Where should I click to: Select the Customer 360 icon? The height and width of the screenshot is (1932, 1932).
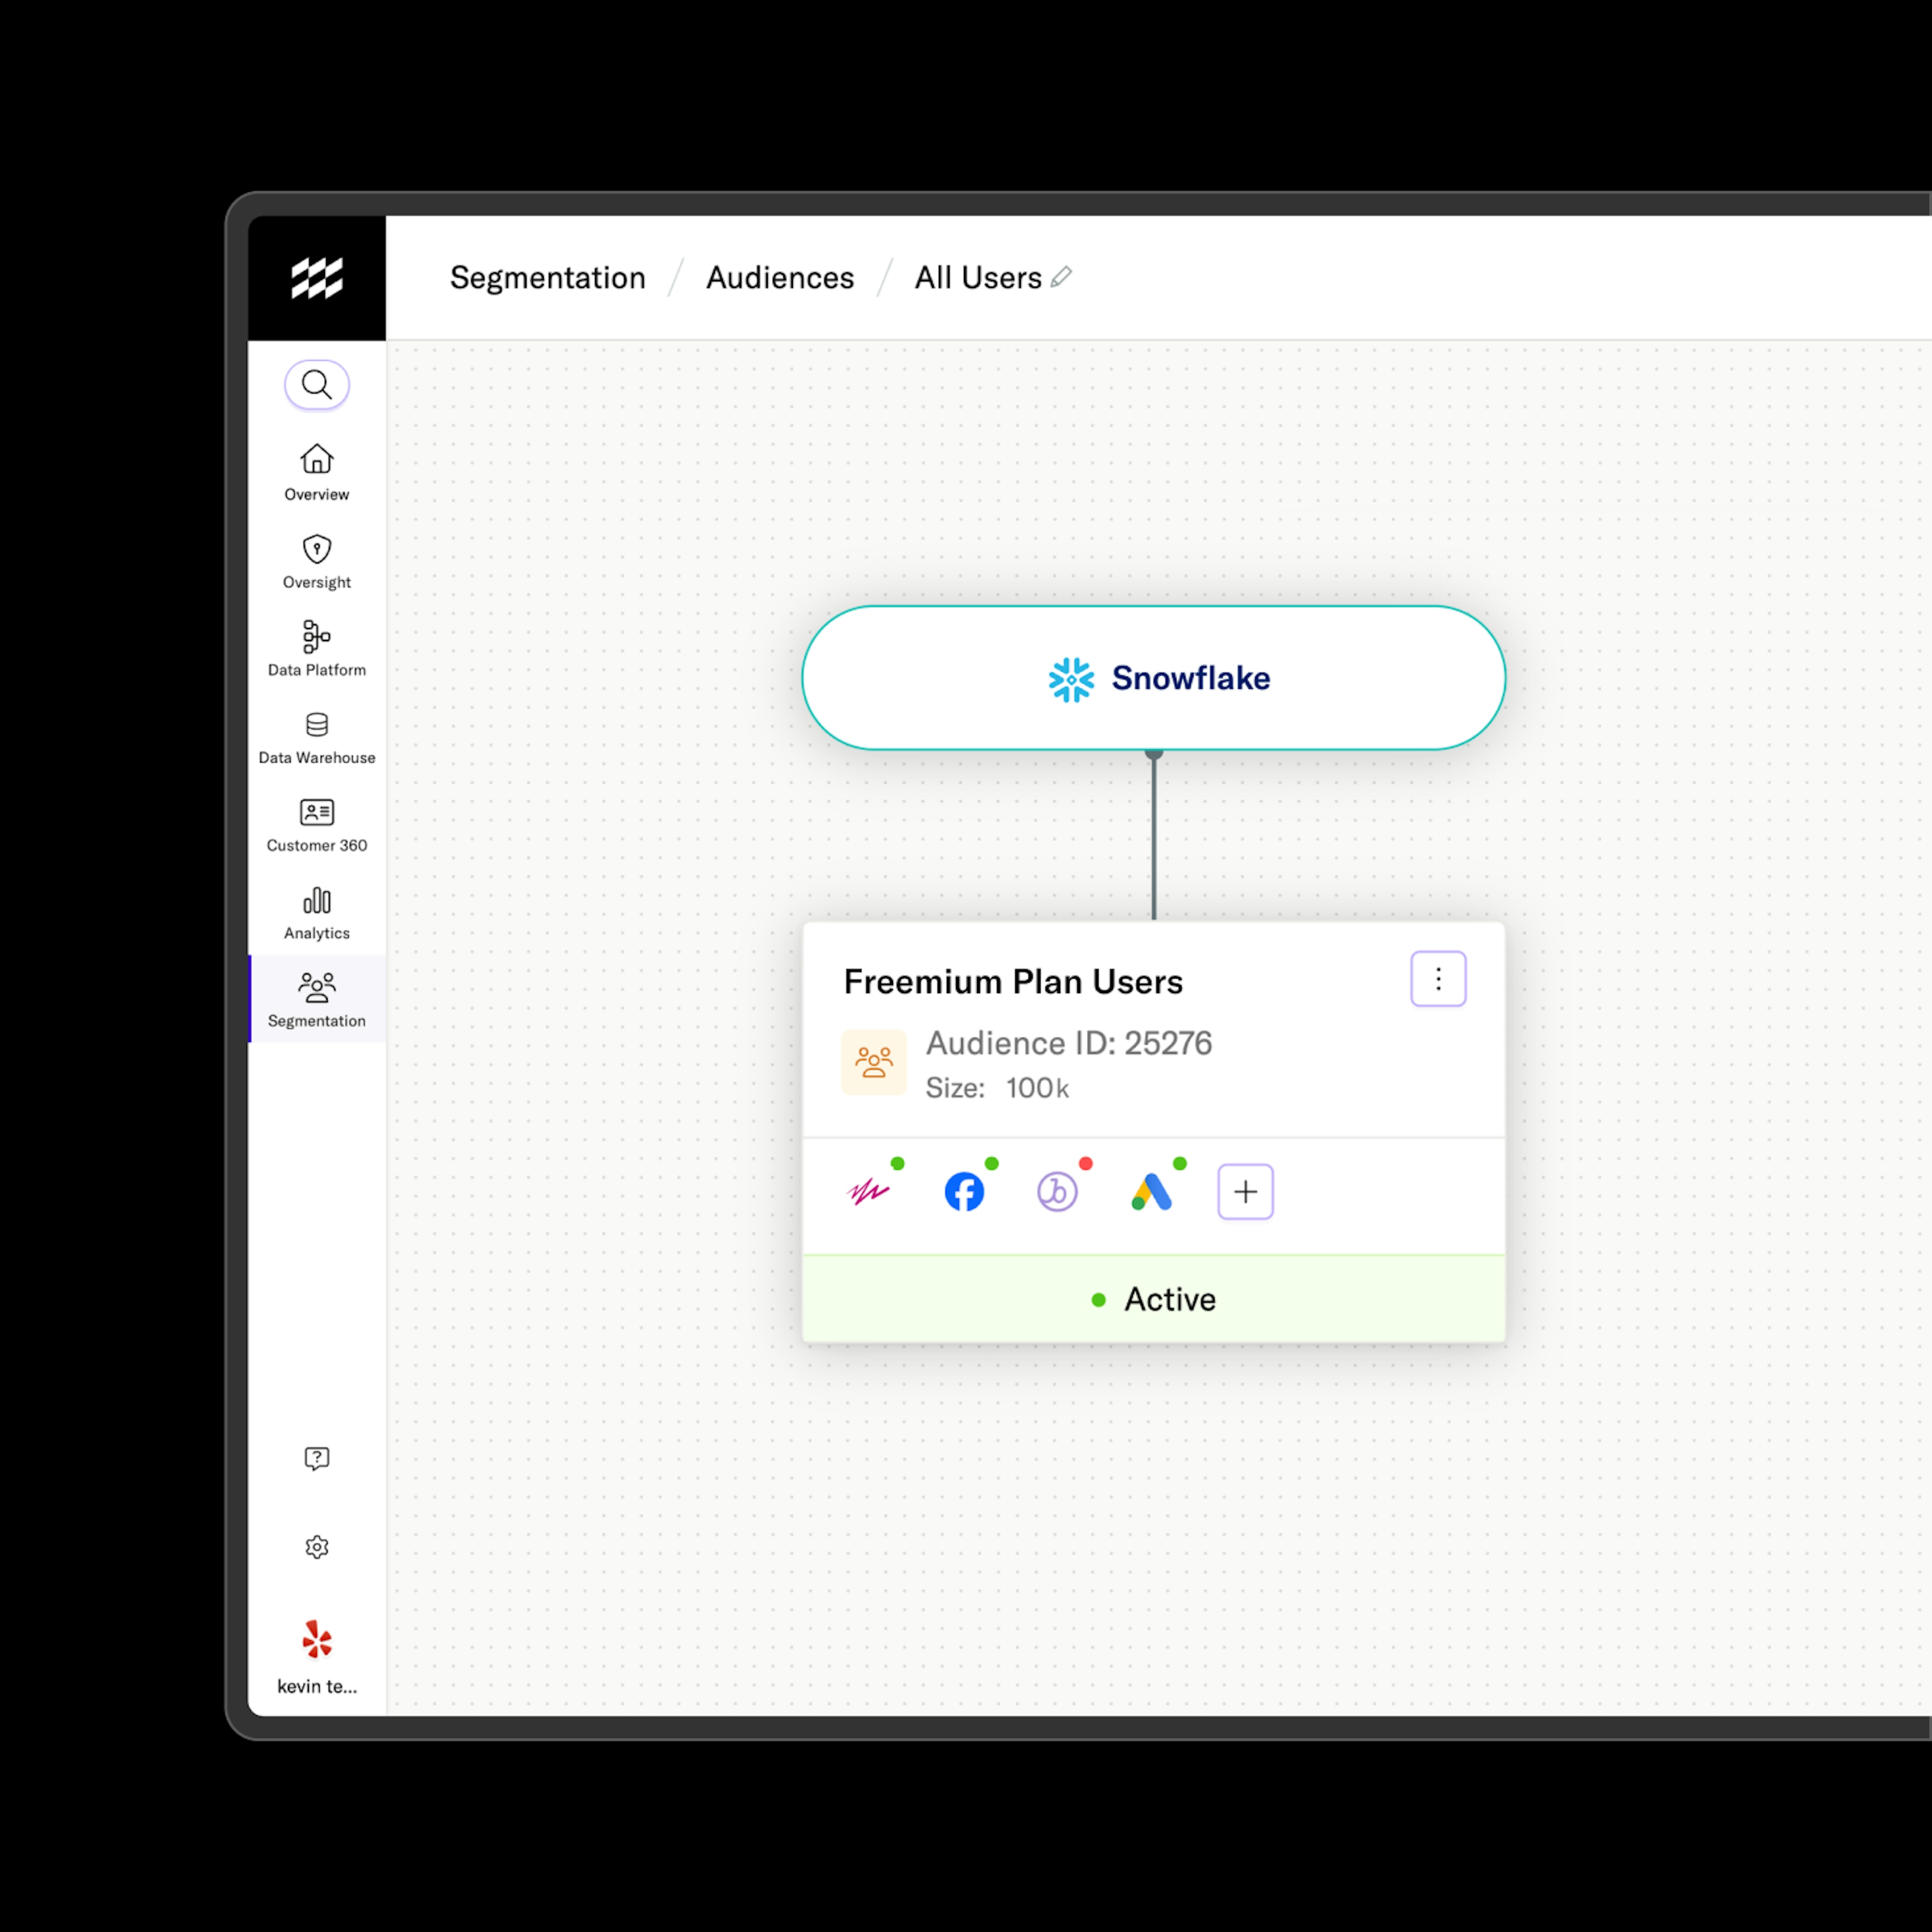pyautogui.click(x=316, y=812)
